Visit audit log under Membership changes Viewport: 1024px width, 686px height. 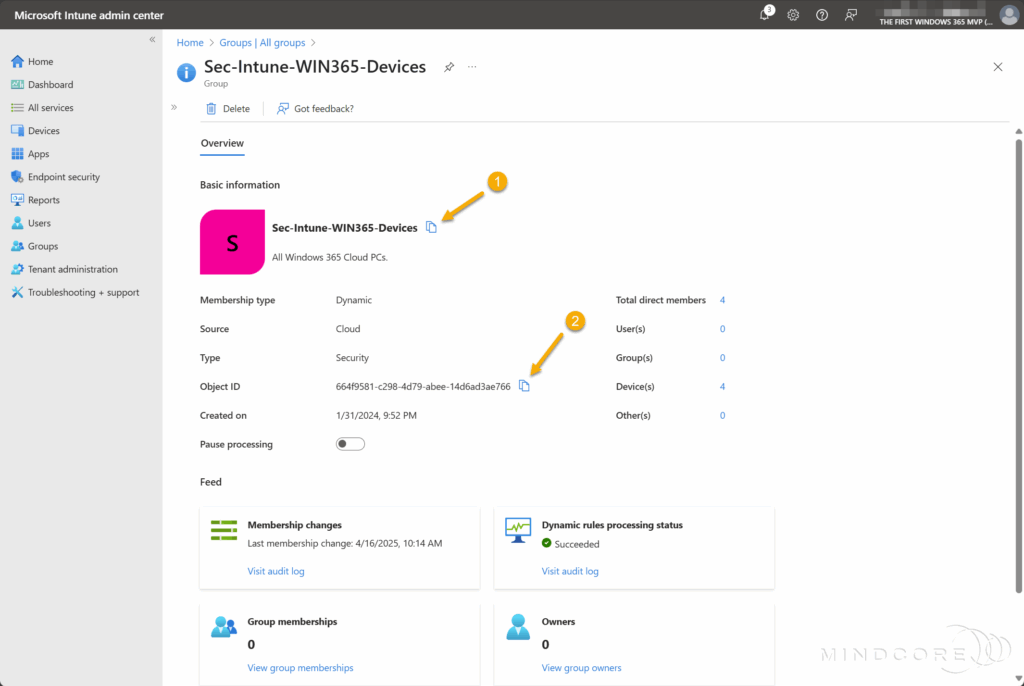pos(276,571)
